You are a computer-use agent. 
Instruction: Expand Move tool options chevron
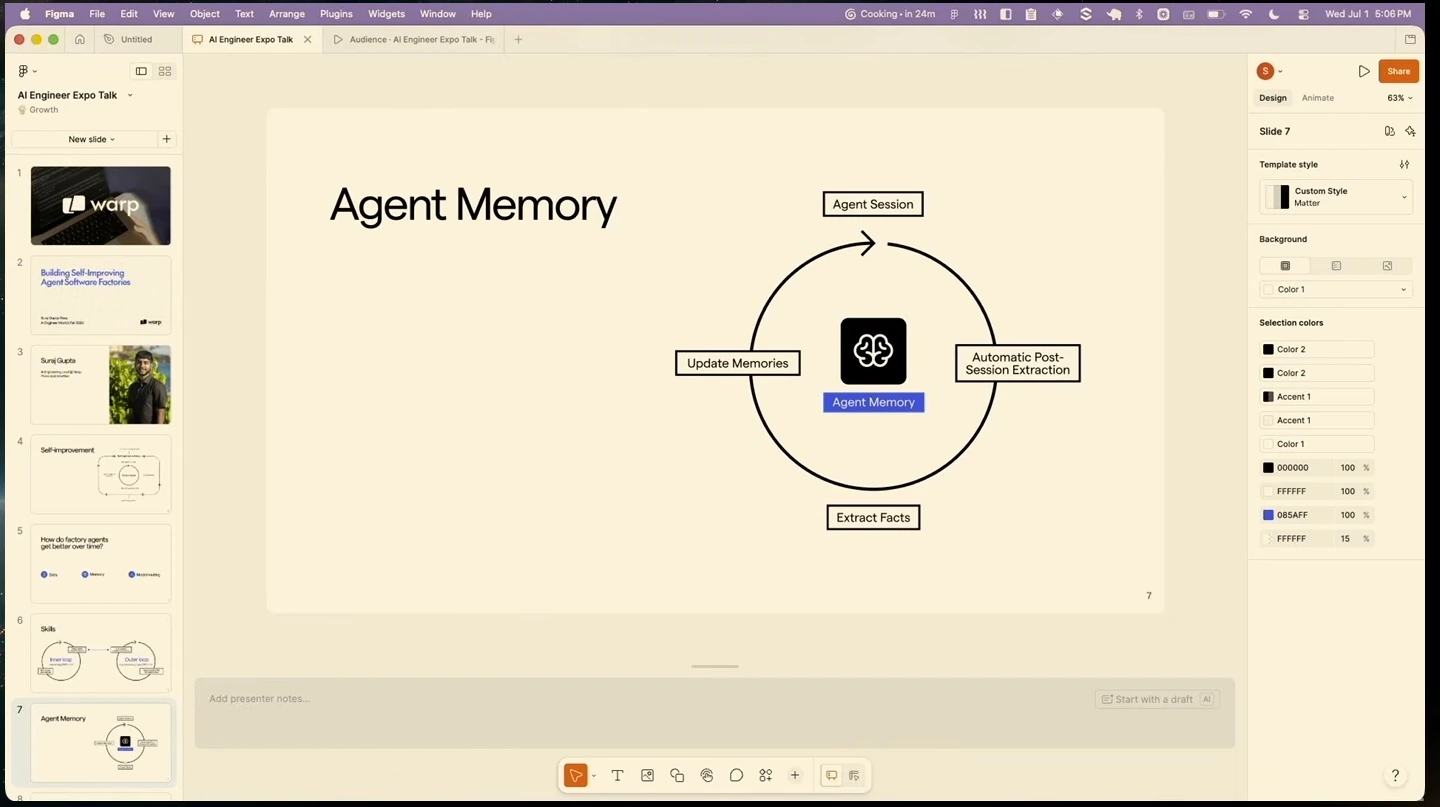tap(594, 776)
